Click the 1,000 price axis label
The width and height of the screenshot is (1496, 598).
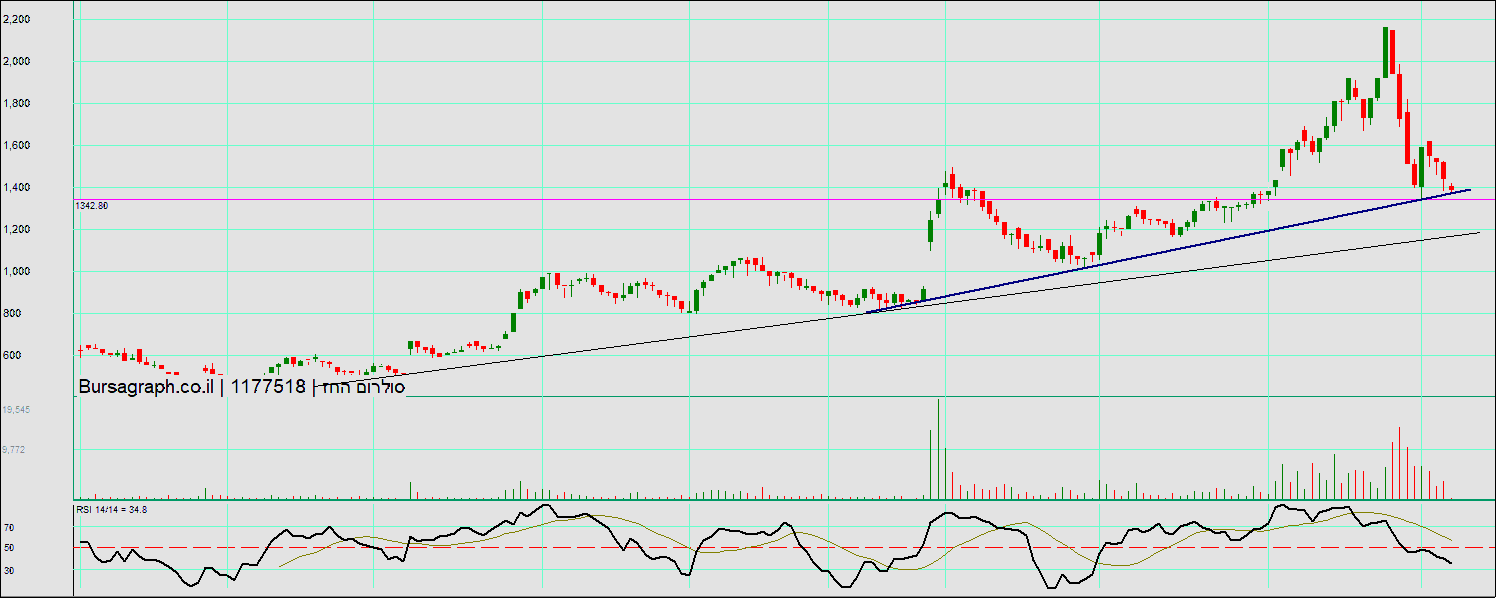[x=16, y=271]
